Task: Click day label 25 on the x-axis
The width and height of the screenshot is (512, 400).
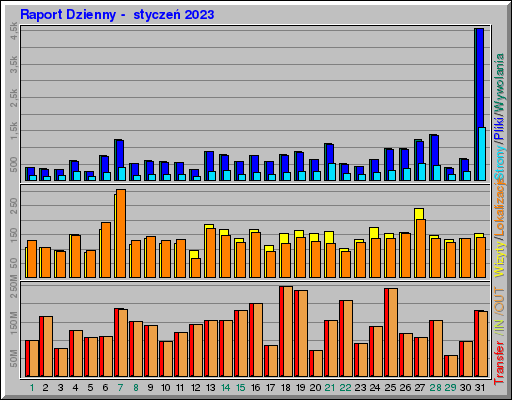Action: coord(390,388)
